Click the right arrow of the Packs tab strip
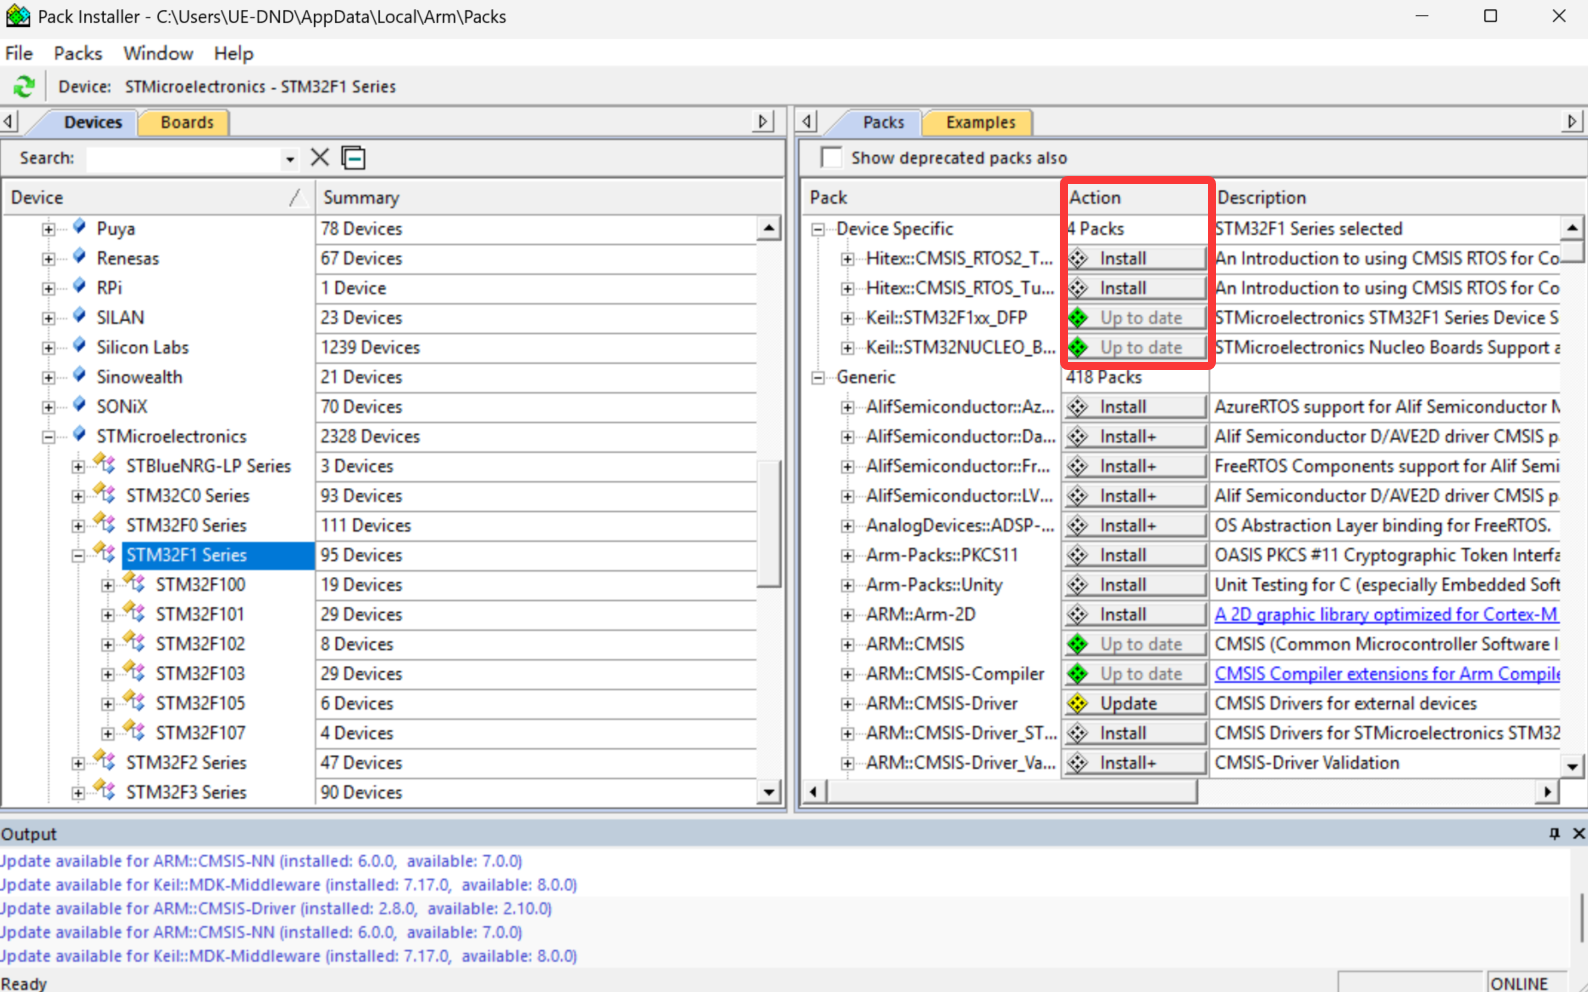 (1572, 121)
